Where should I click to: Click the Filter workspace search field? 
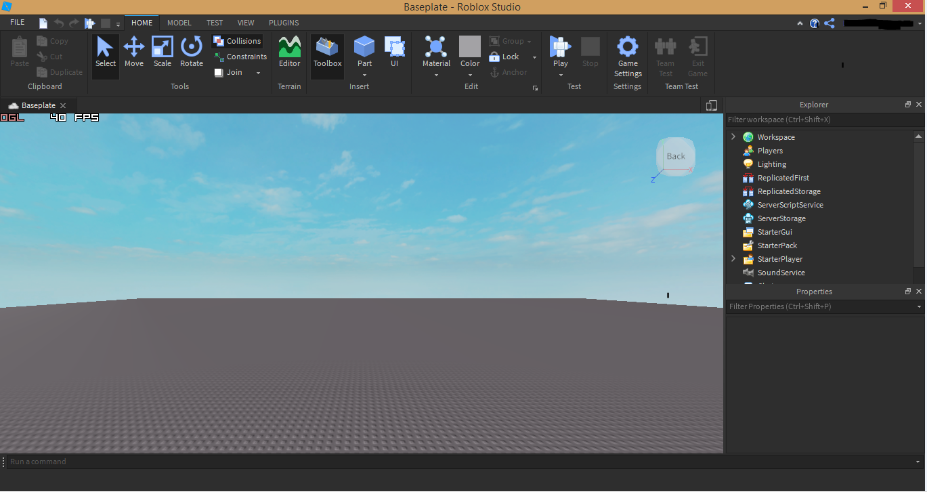[824, 119]
